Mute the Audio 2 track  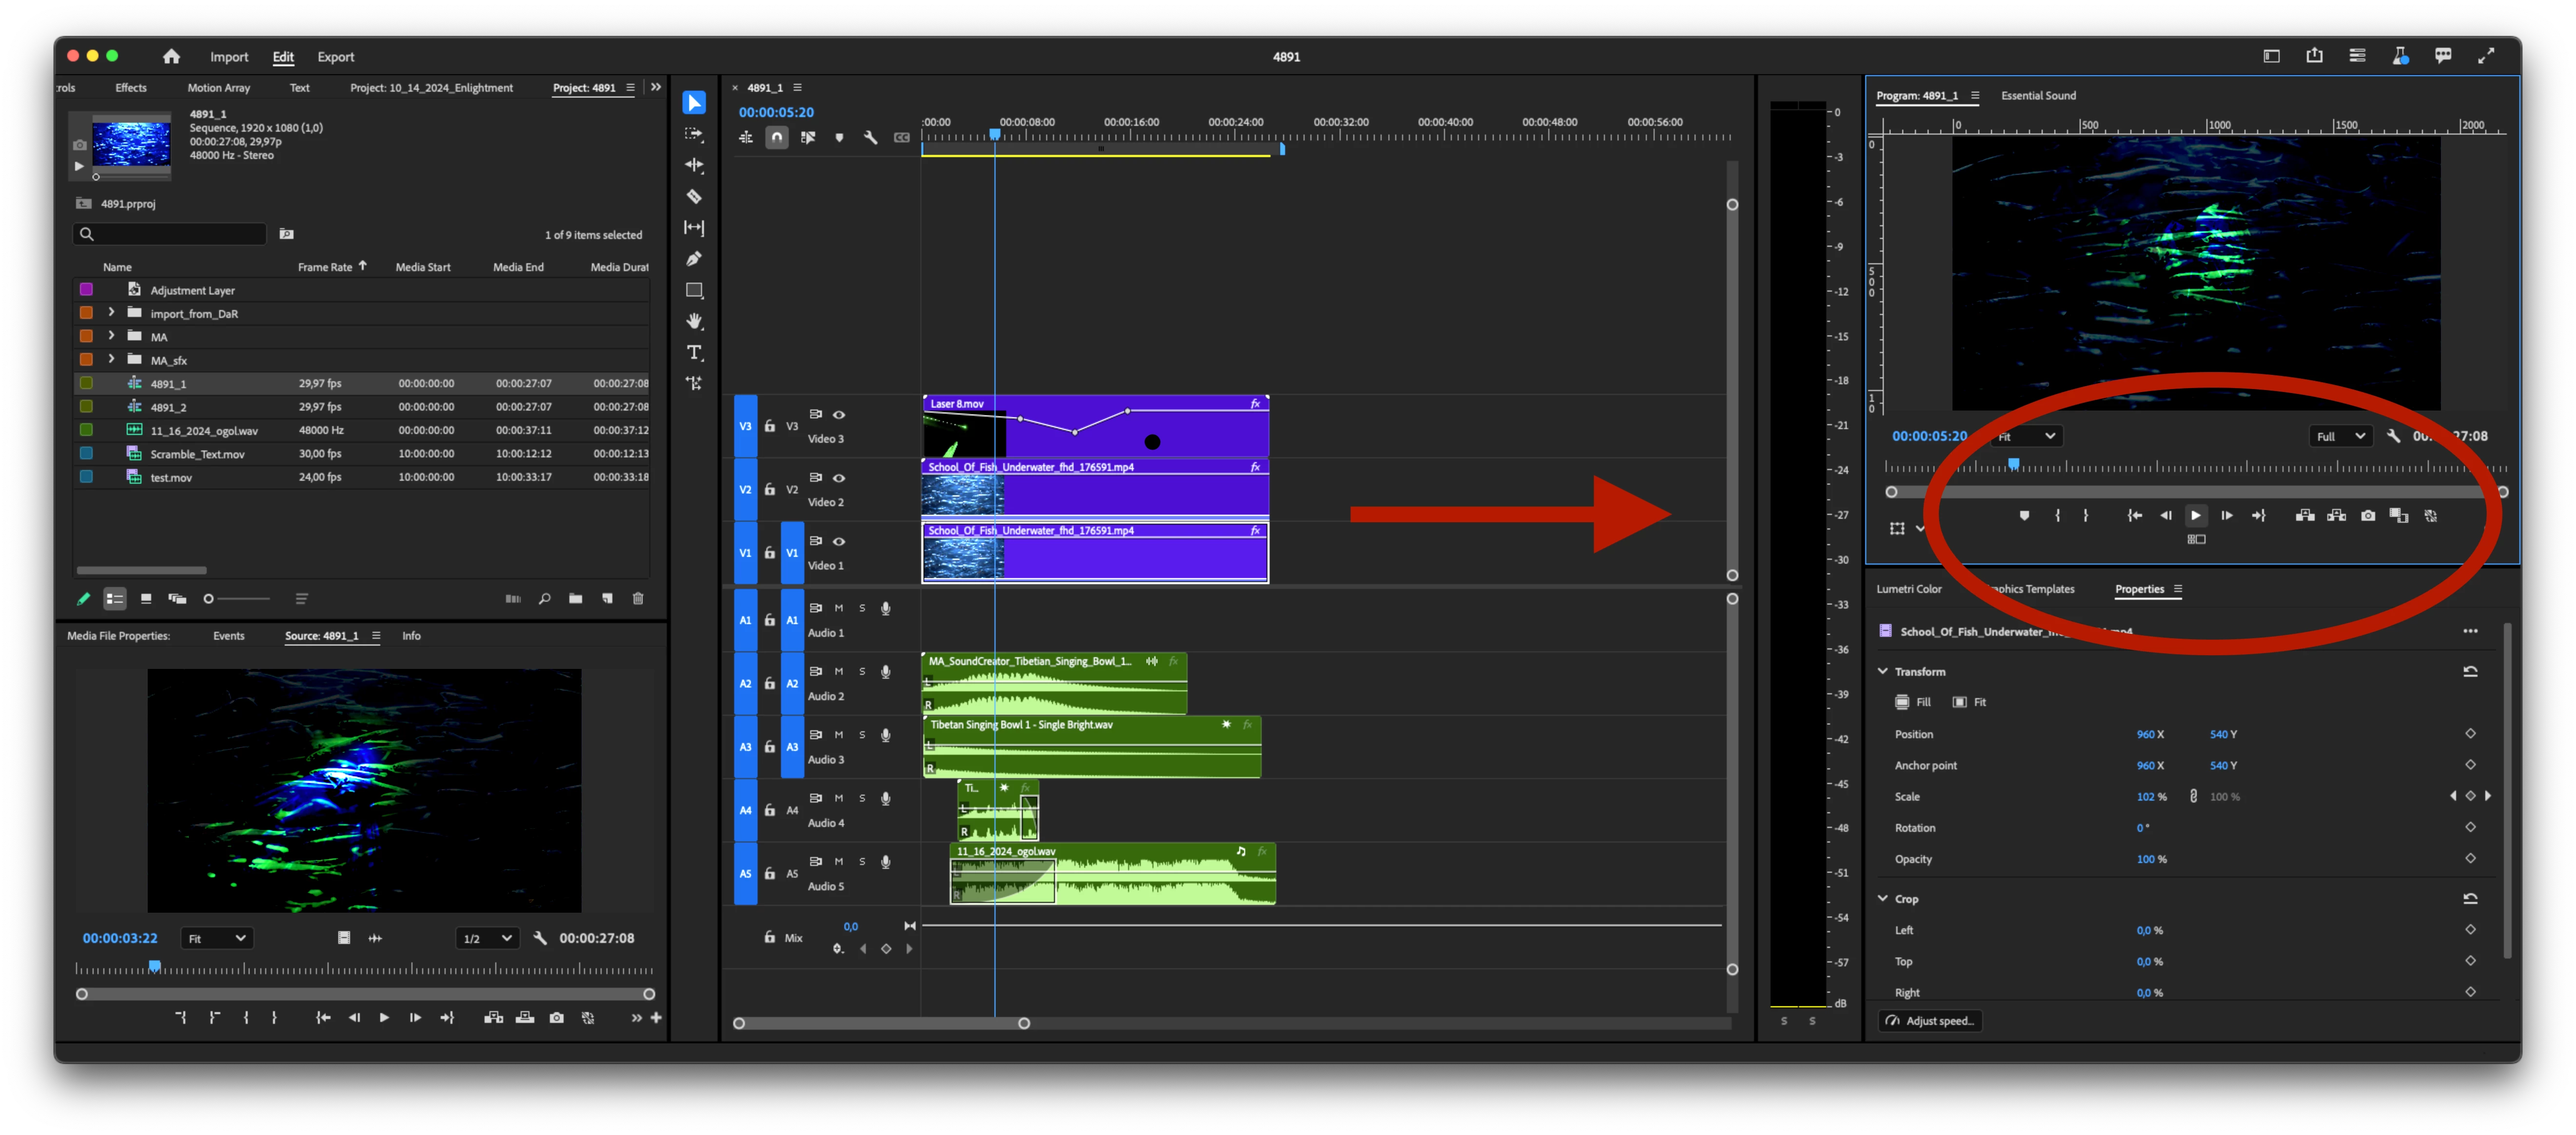pyautogui.click(x=839, y=671)
